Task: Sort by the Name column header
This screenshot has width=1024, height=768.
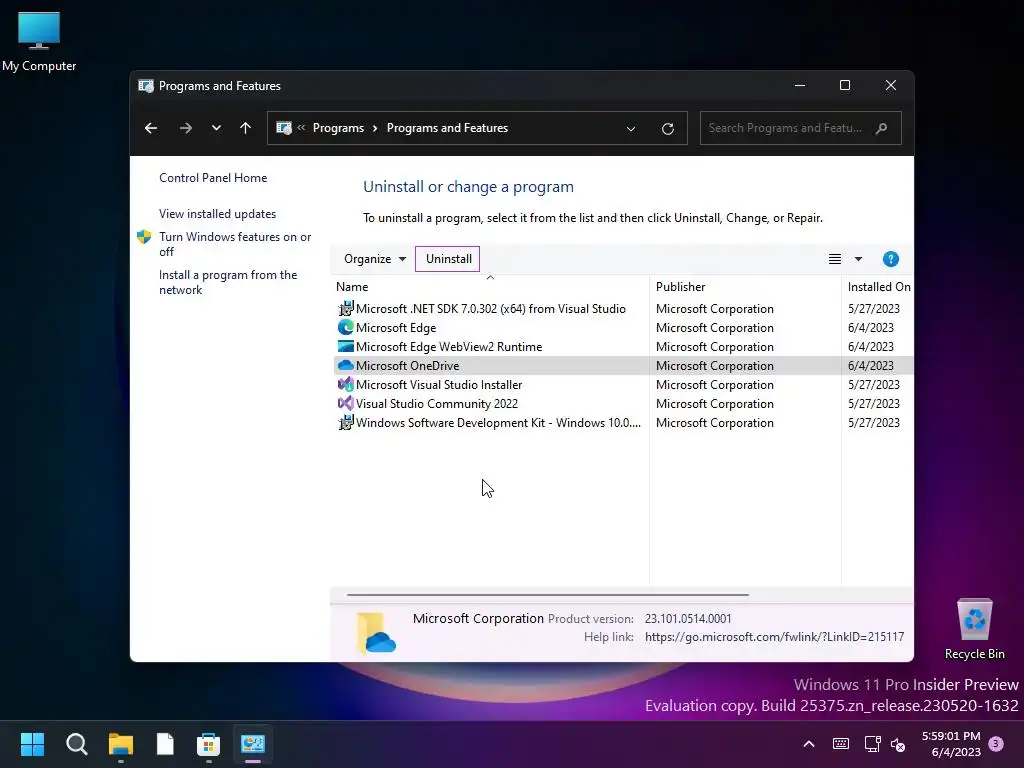Action: tap(352, 287)
